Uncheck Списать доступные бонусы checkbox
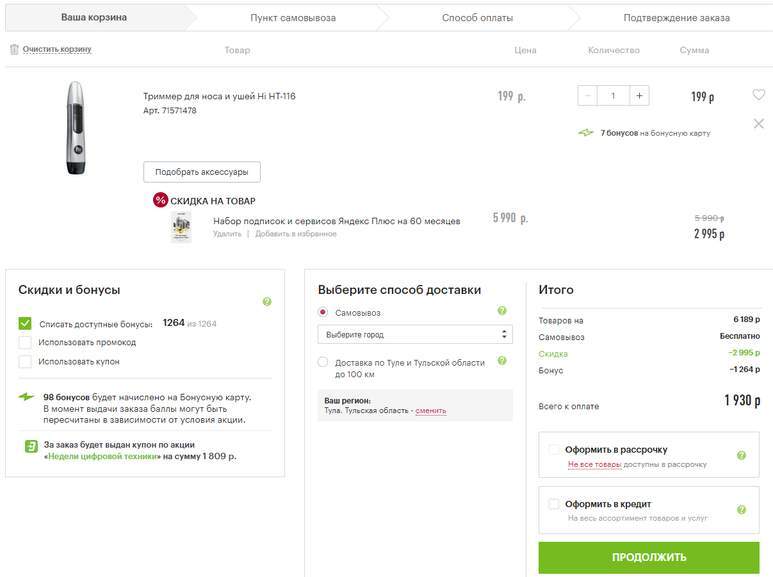The height and width of the screenshot is (577, 773). coord(25,323)
